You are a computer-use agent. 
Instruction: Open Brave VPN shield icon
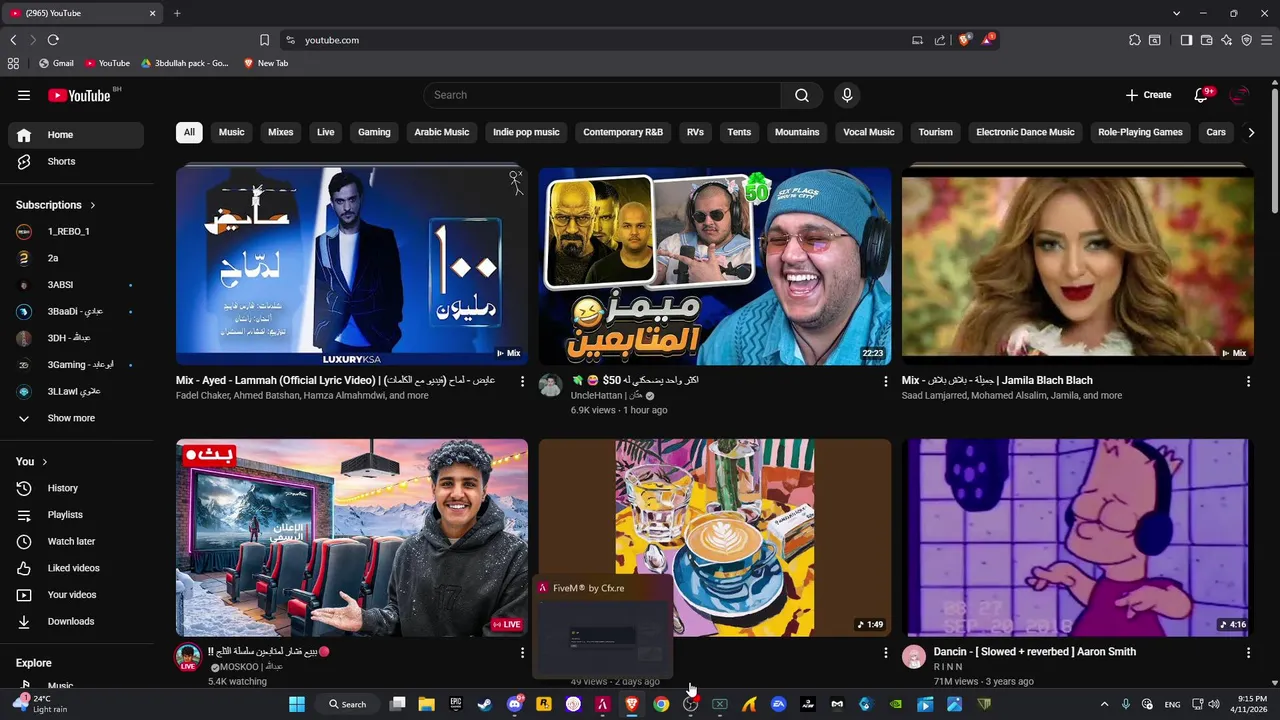click(x=1247, y=40)
